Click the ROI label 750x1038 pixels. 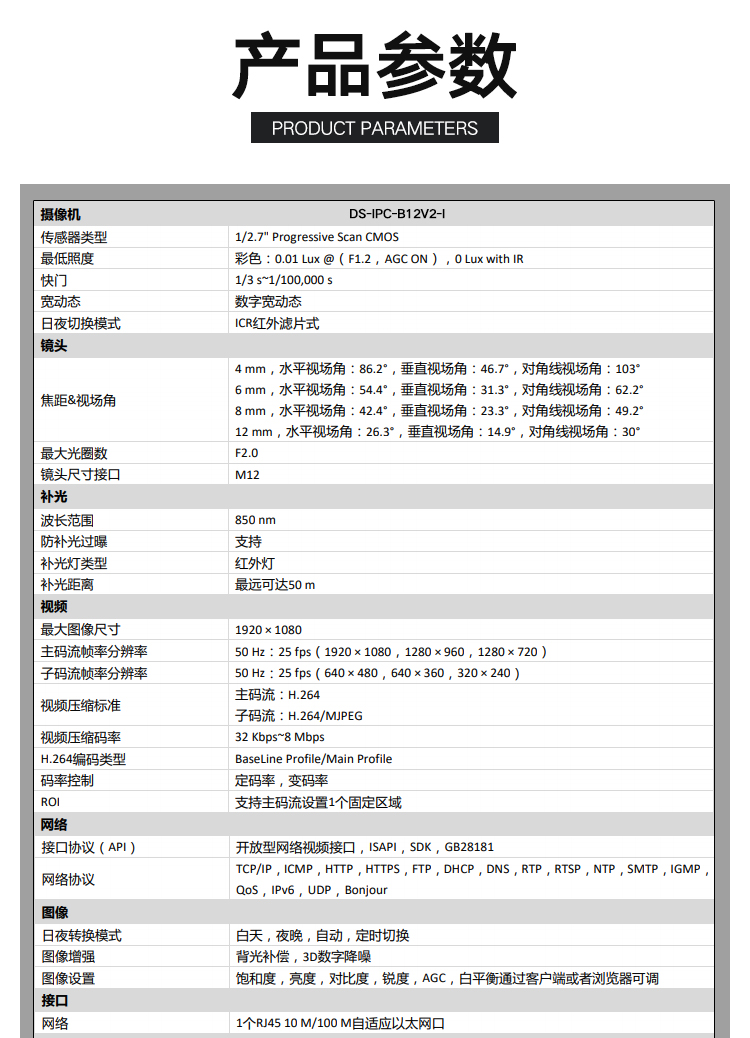pos(50,802)
